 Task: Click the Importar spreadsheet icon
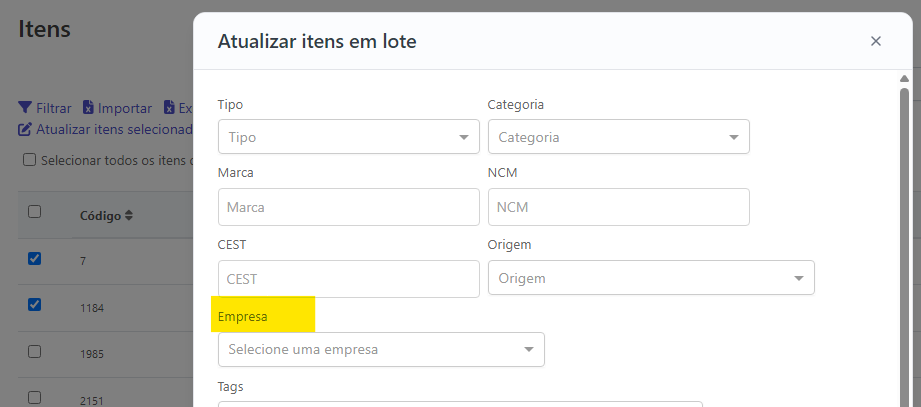tap(88, 108)
